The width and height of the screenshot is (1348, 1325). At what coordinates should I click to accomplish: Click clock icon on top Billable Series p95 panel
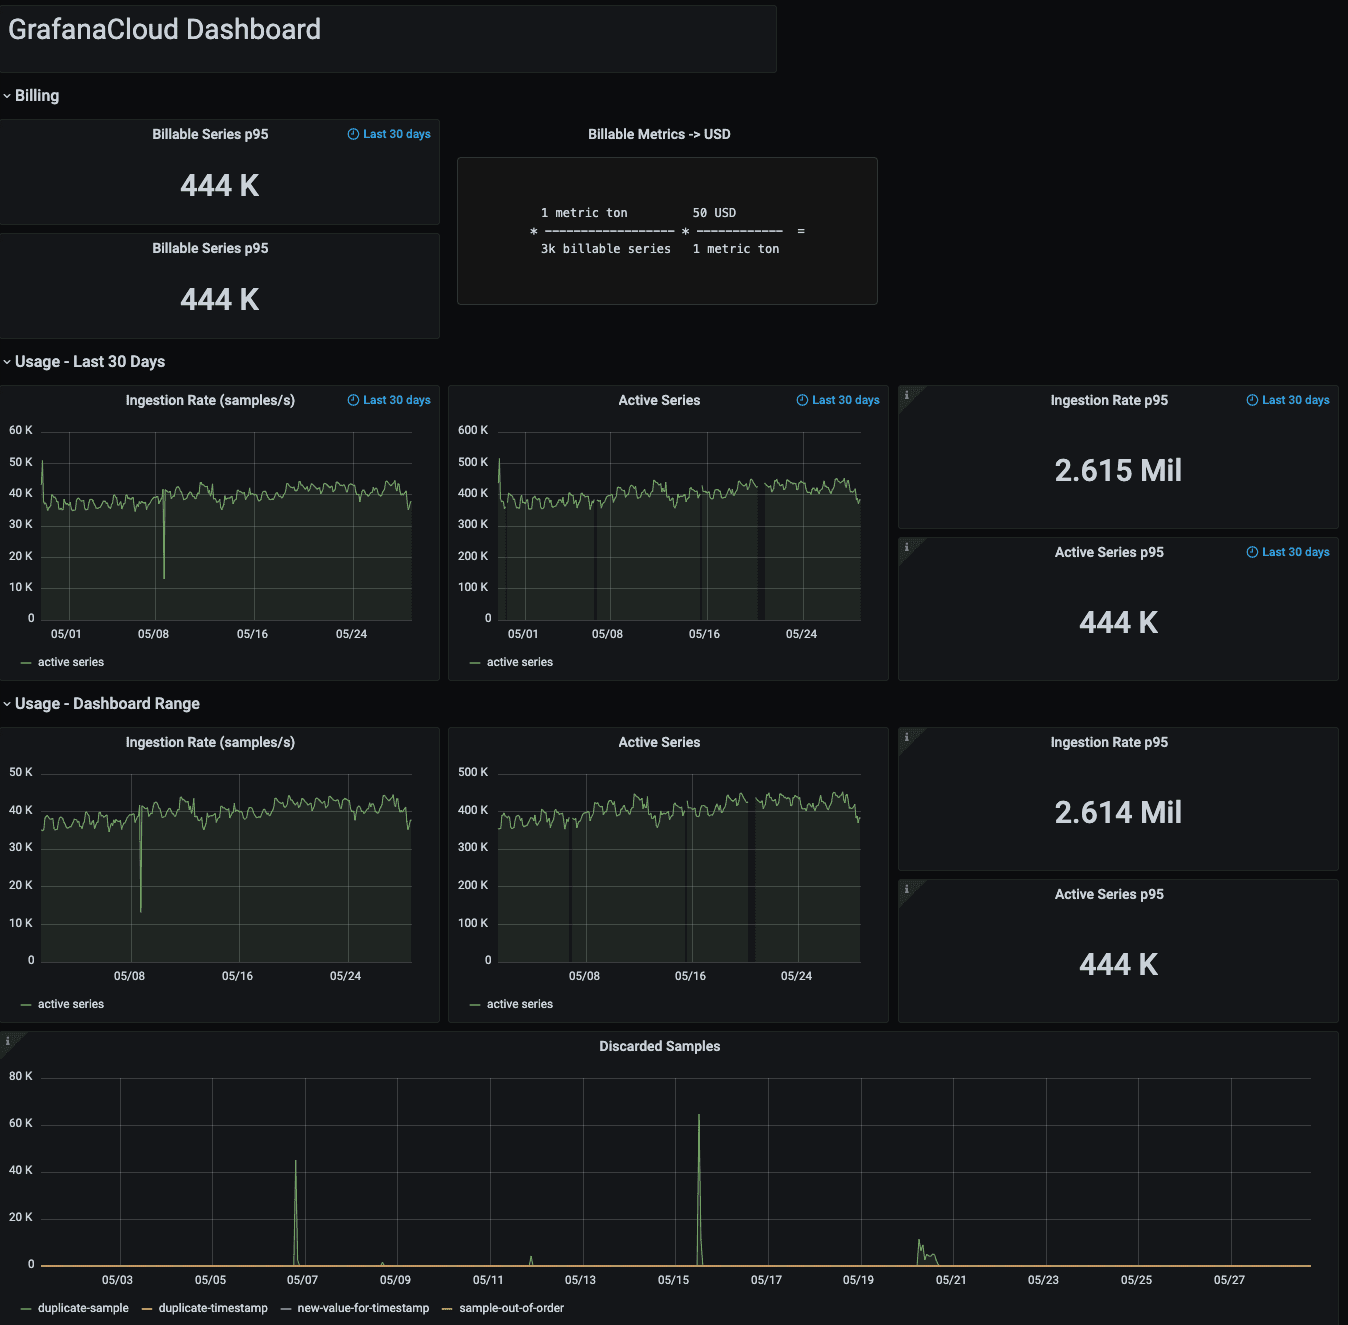(353, 134)
